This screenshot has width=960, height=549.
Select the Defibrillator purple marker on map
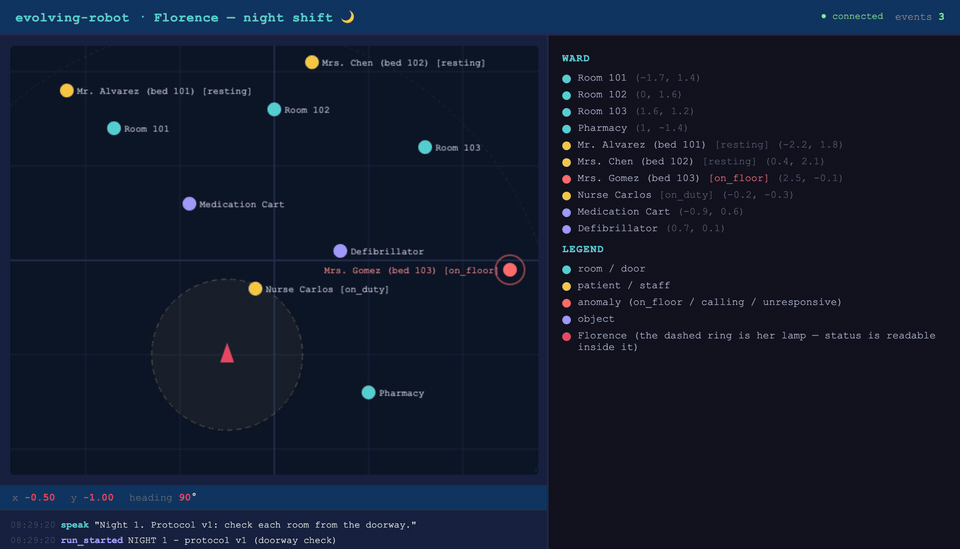pos(340,251)
